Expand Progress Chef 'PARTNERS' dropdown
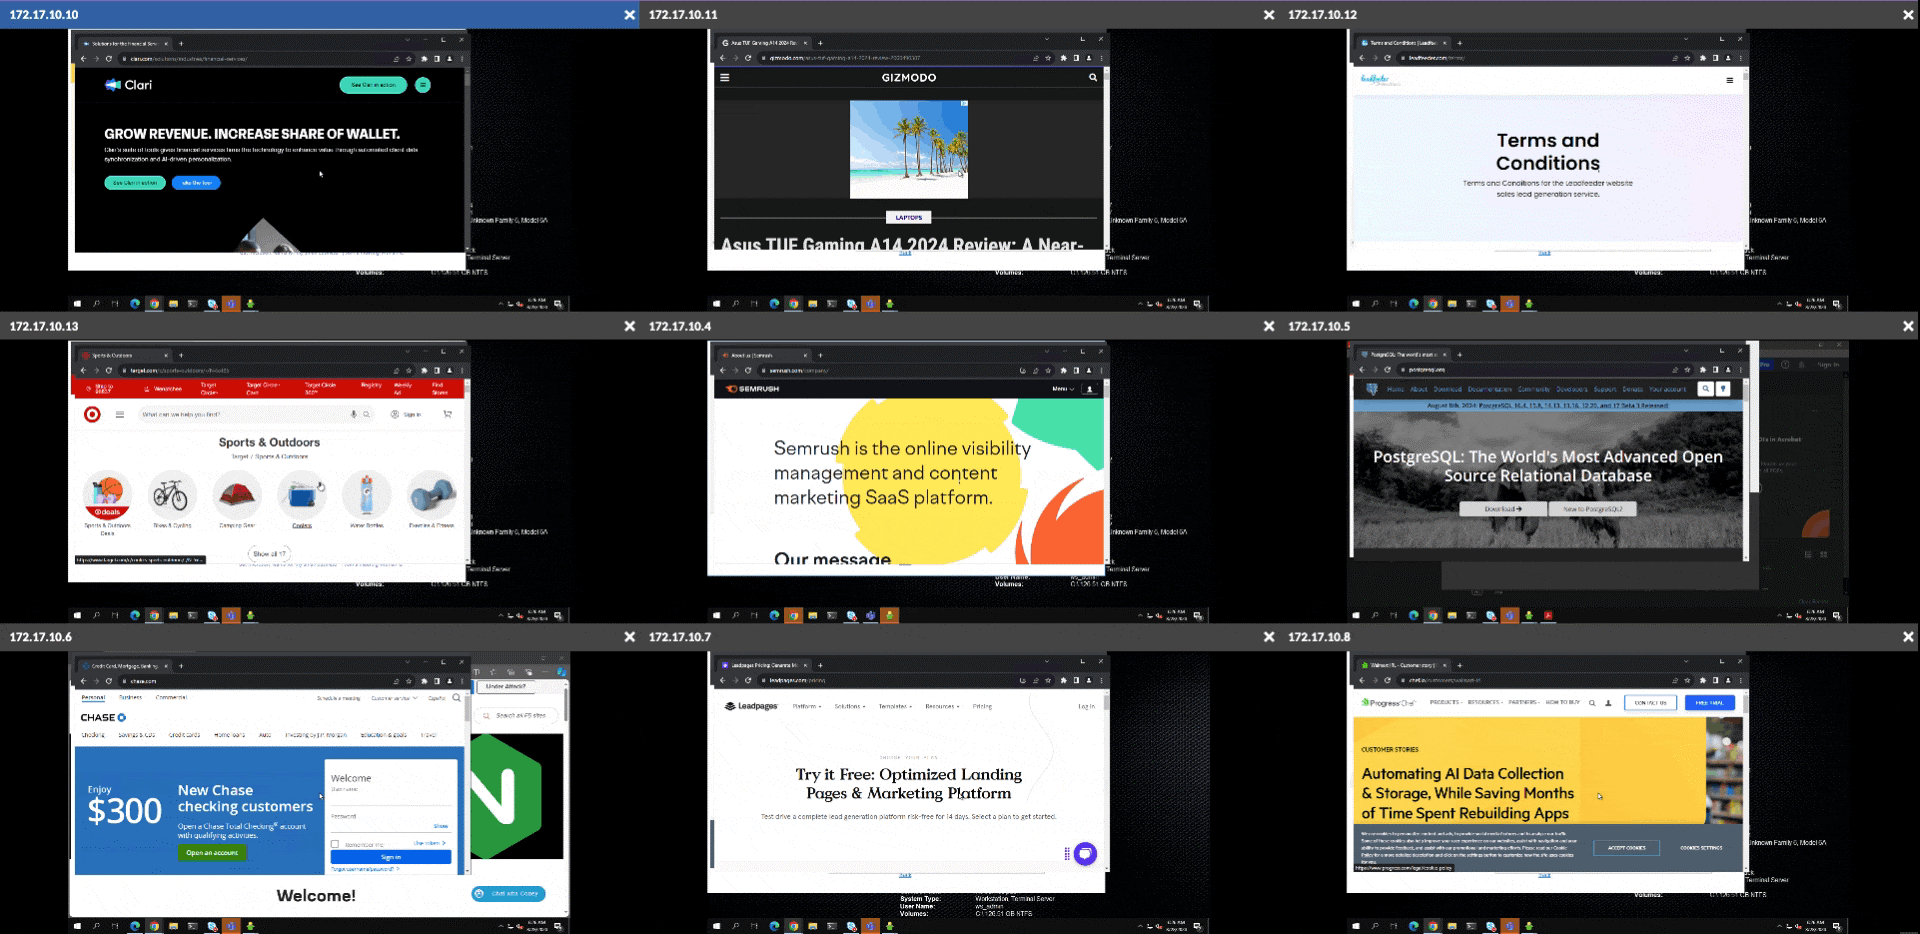Image resolution: width=1920 pixels, height=934 pixels. (x=1524, y=702)
